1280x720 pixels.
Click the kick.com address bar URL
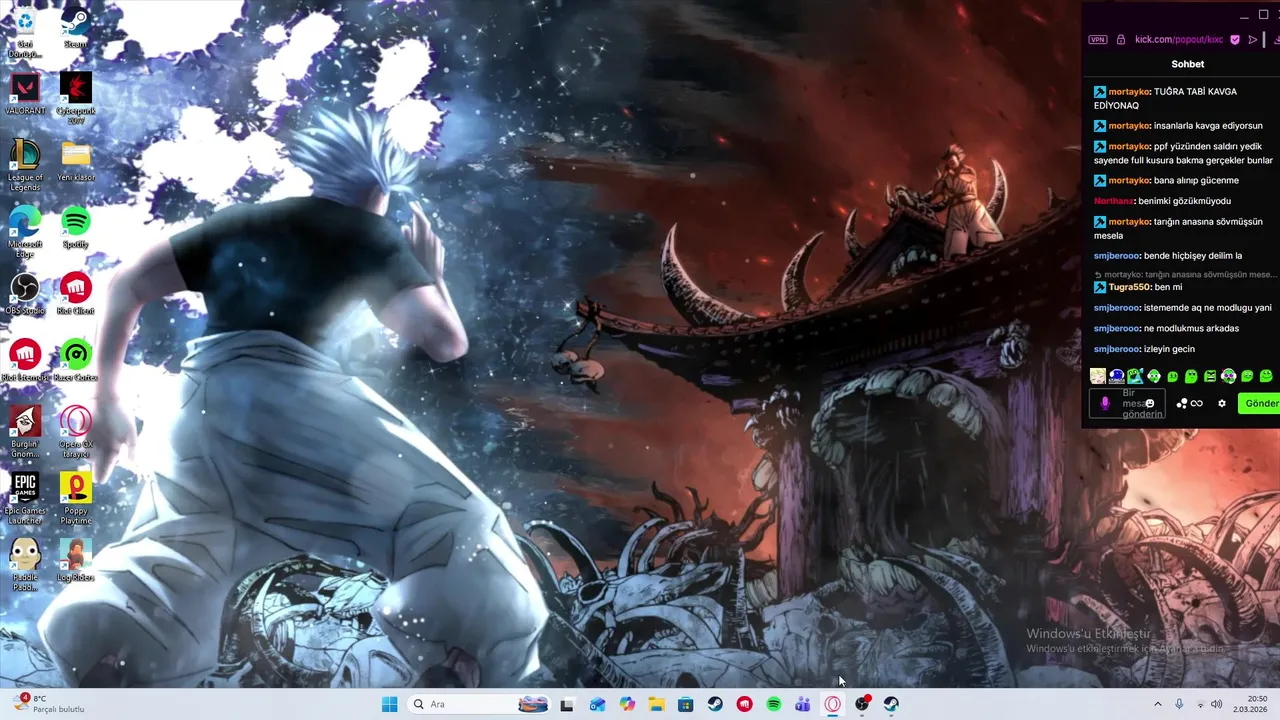pyautogui.click(x=1179, y=39)
